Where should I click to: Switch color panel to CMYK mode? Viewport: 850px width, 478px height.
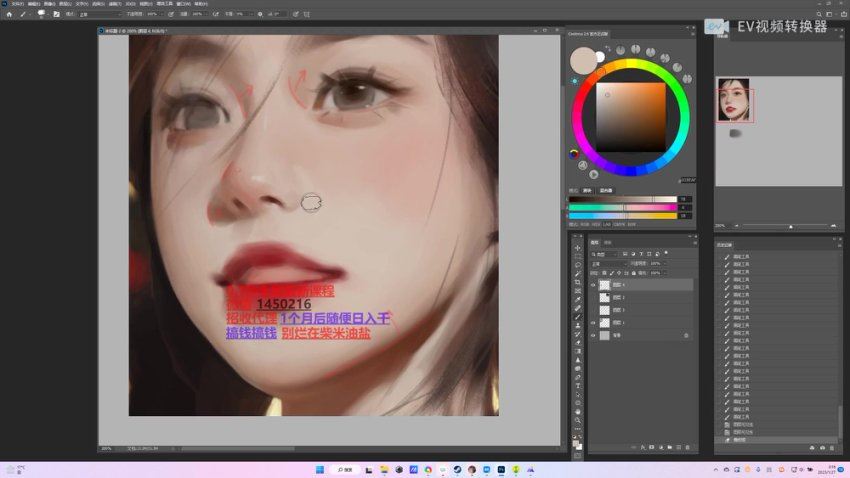pos(618,224)
